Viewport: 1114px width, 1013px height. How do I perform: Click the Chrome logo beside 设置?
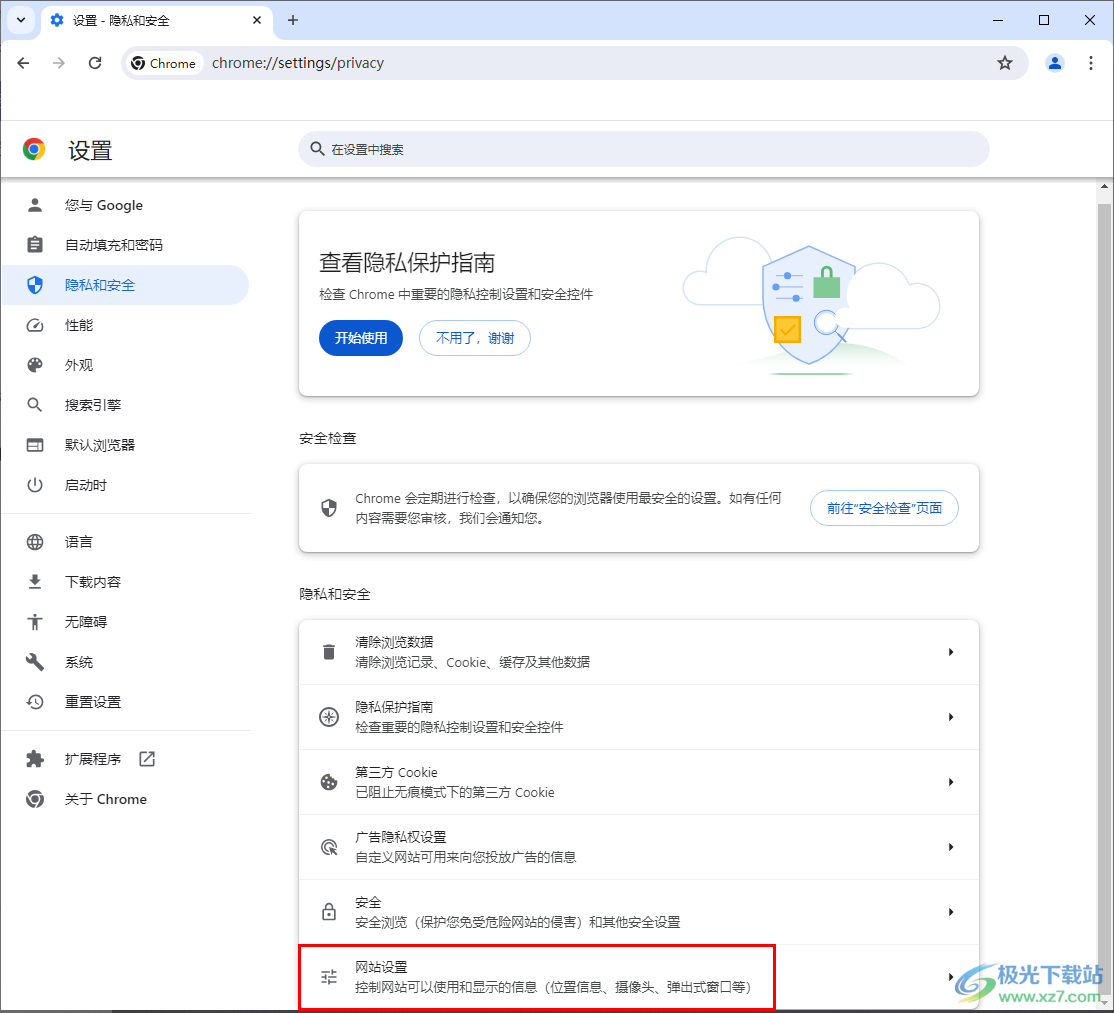pyautogui.click(x=34, y=149)
